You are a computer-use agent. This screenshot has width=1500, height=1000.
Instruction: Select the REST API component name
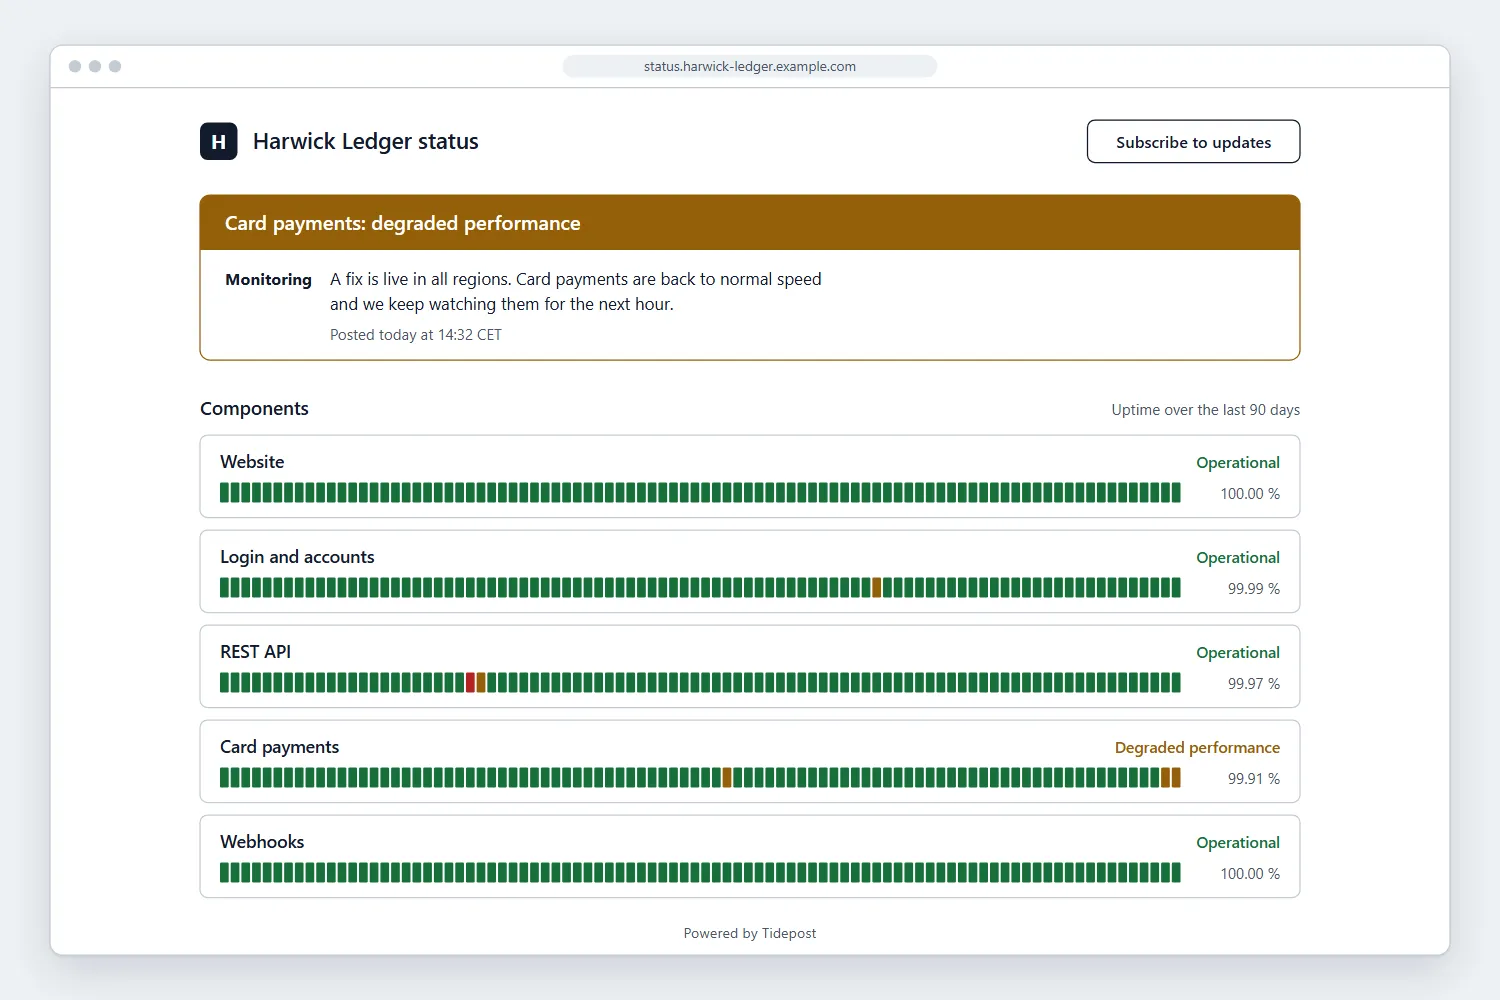(255, 652)
